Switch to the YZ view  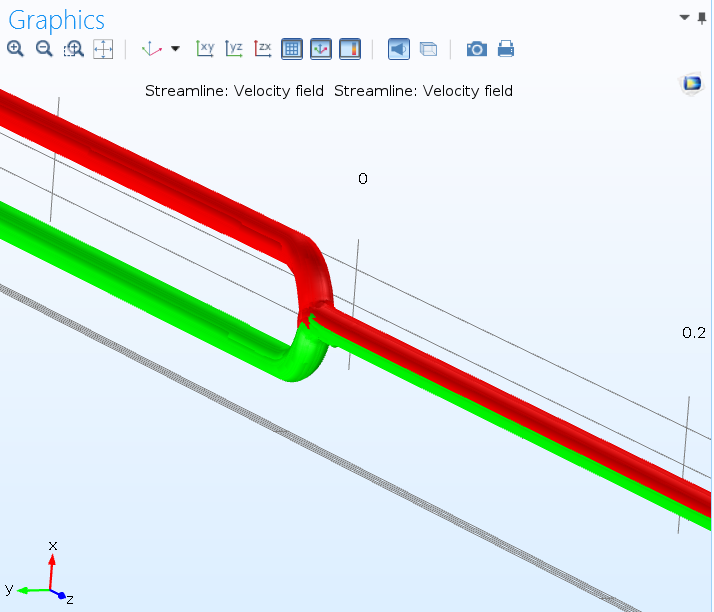(234, 48)
